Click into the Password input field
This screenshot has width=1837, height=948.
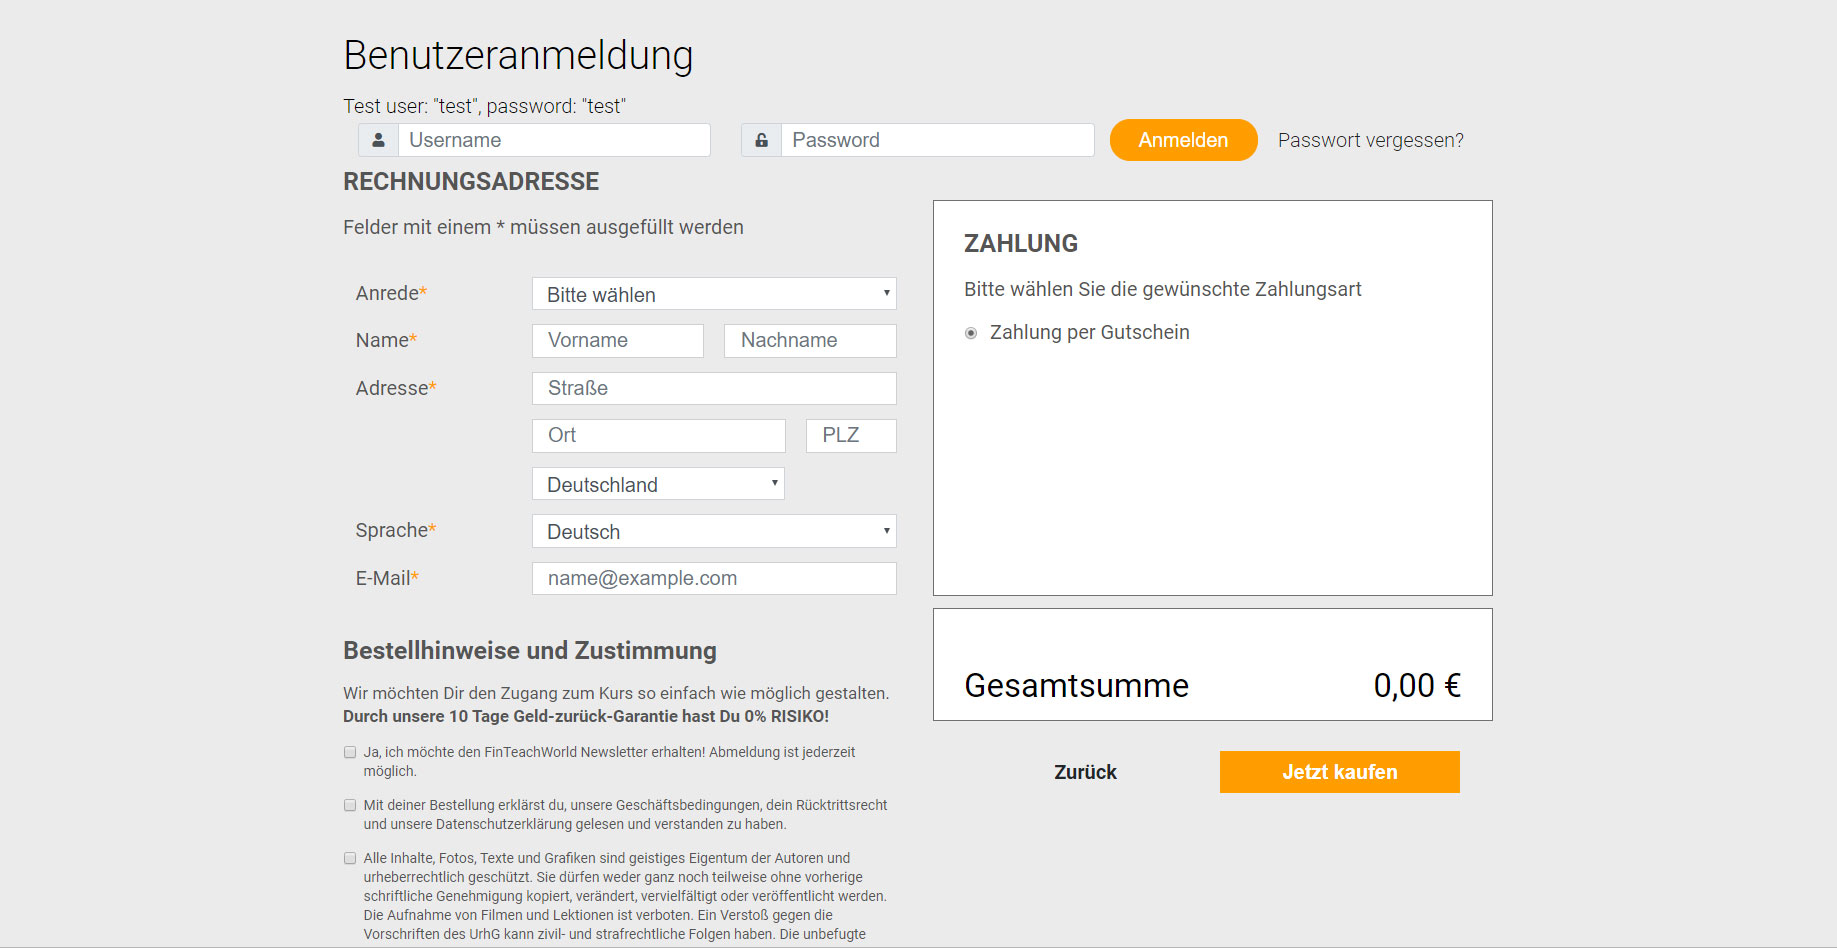[937, 140]
